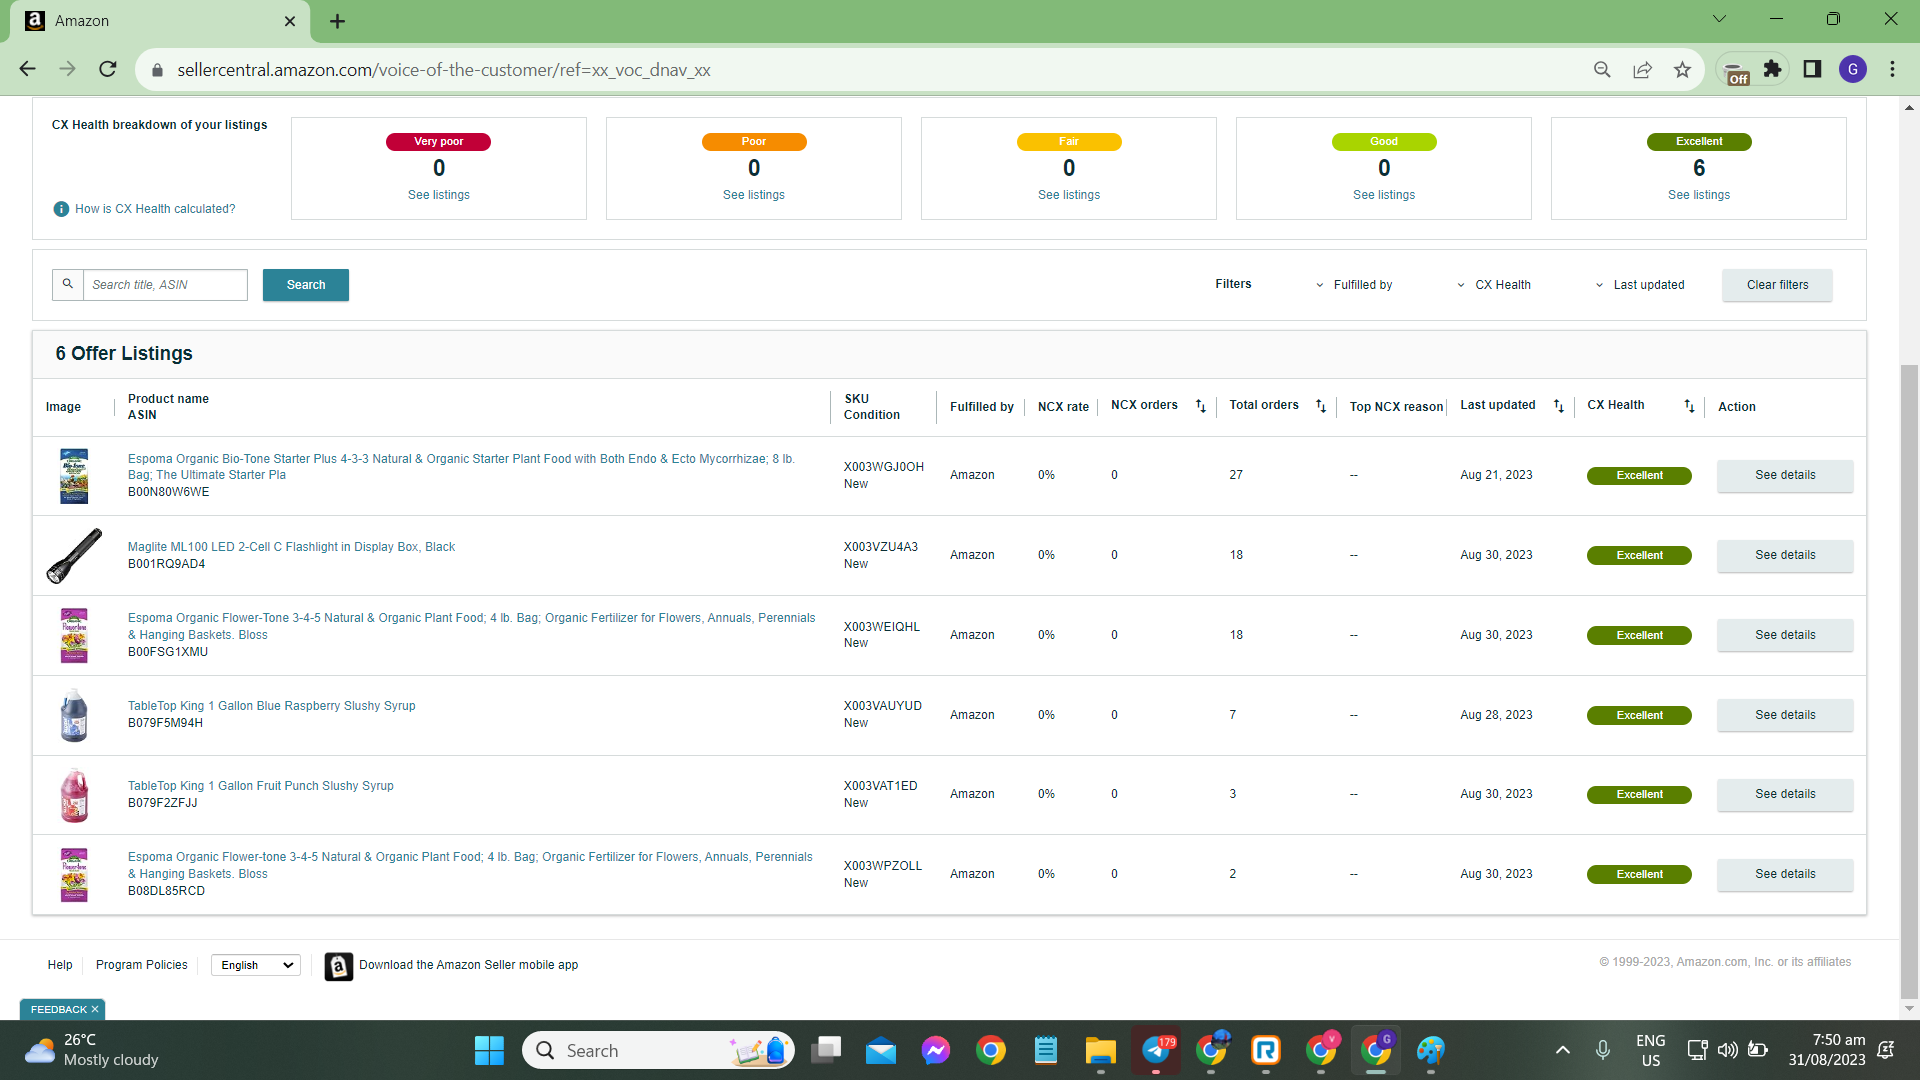This screenshot has height=1080, width=1920.
Task: Expand the Last updated filter
Action: pos(1640,285)
